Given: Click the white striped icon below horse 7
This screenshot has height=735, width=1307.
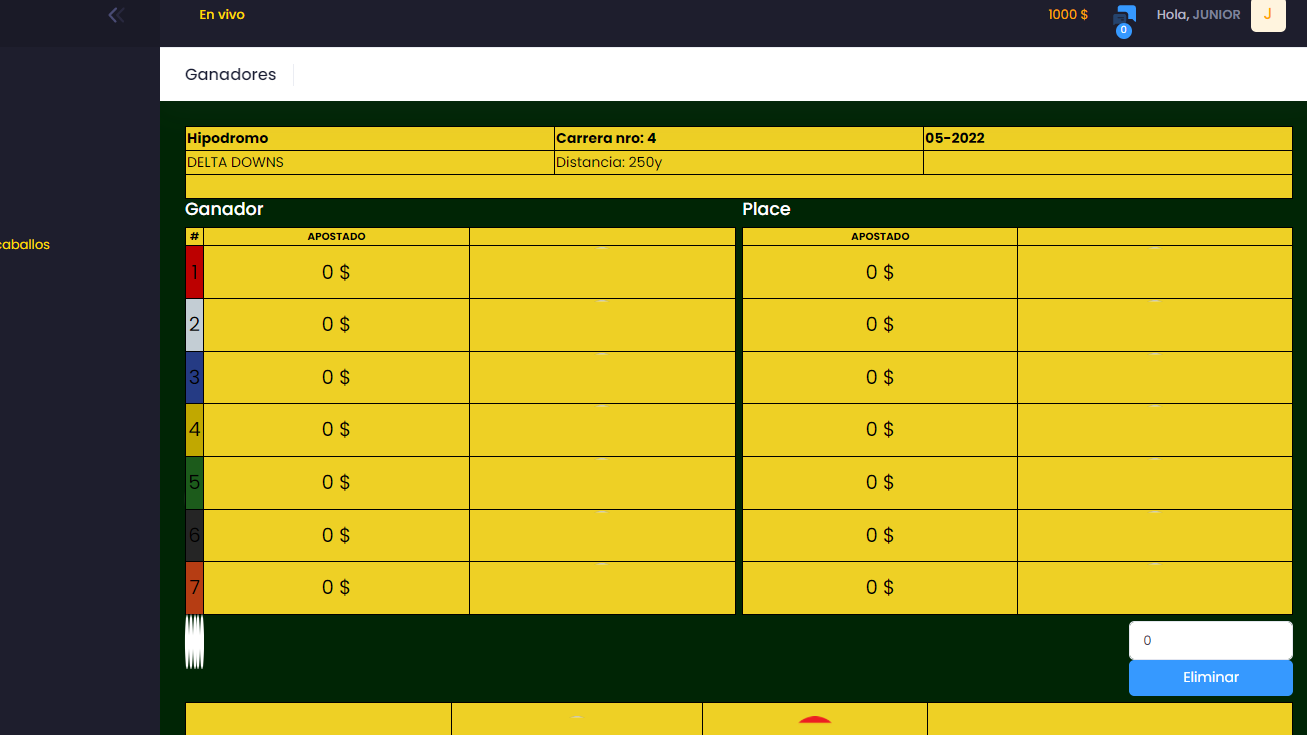Looking at the screenshot, I should [195, 641].
